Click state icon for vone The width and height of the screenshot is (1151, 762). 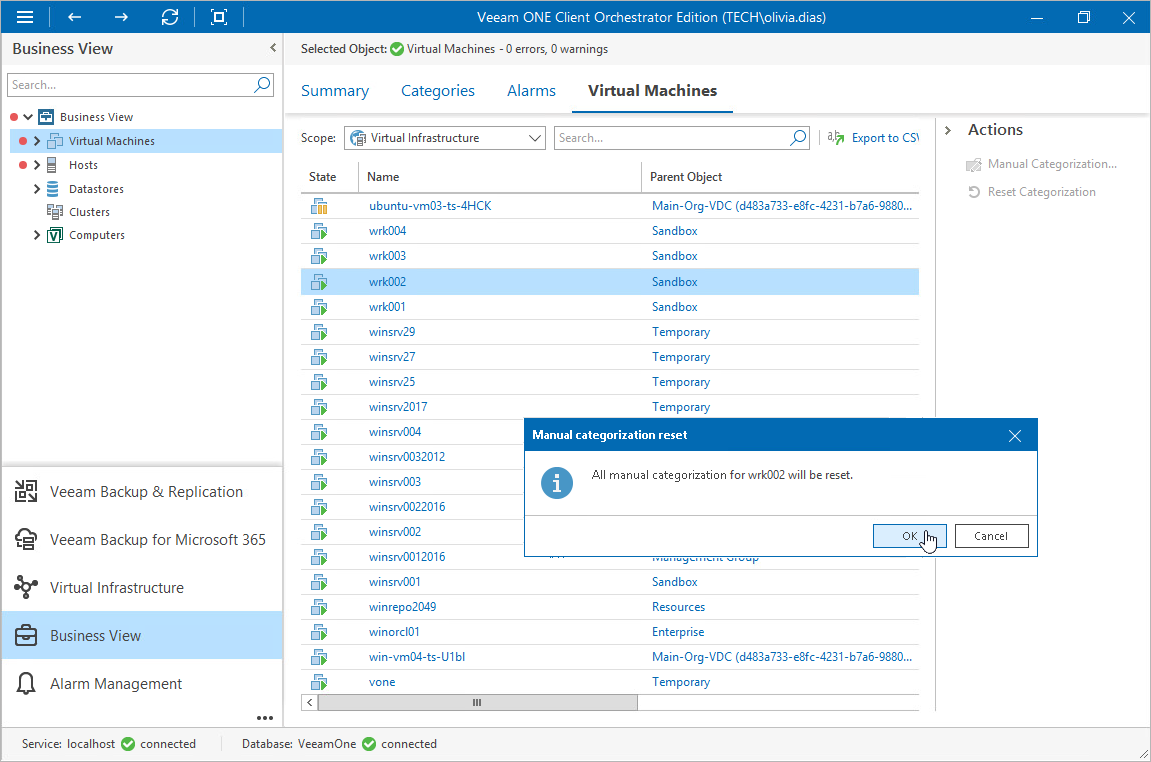tap(319, 682)
